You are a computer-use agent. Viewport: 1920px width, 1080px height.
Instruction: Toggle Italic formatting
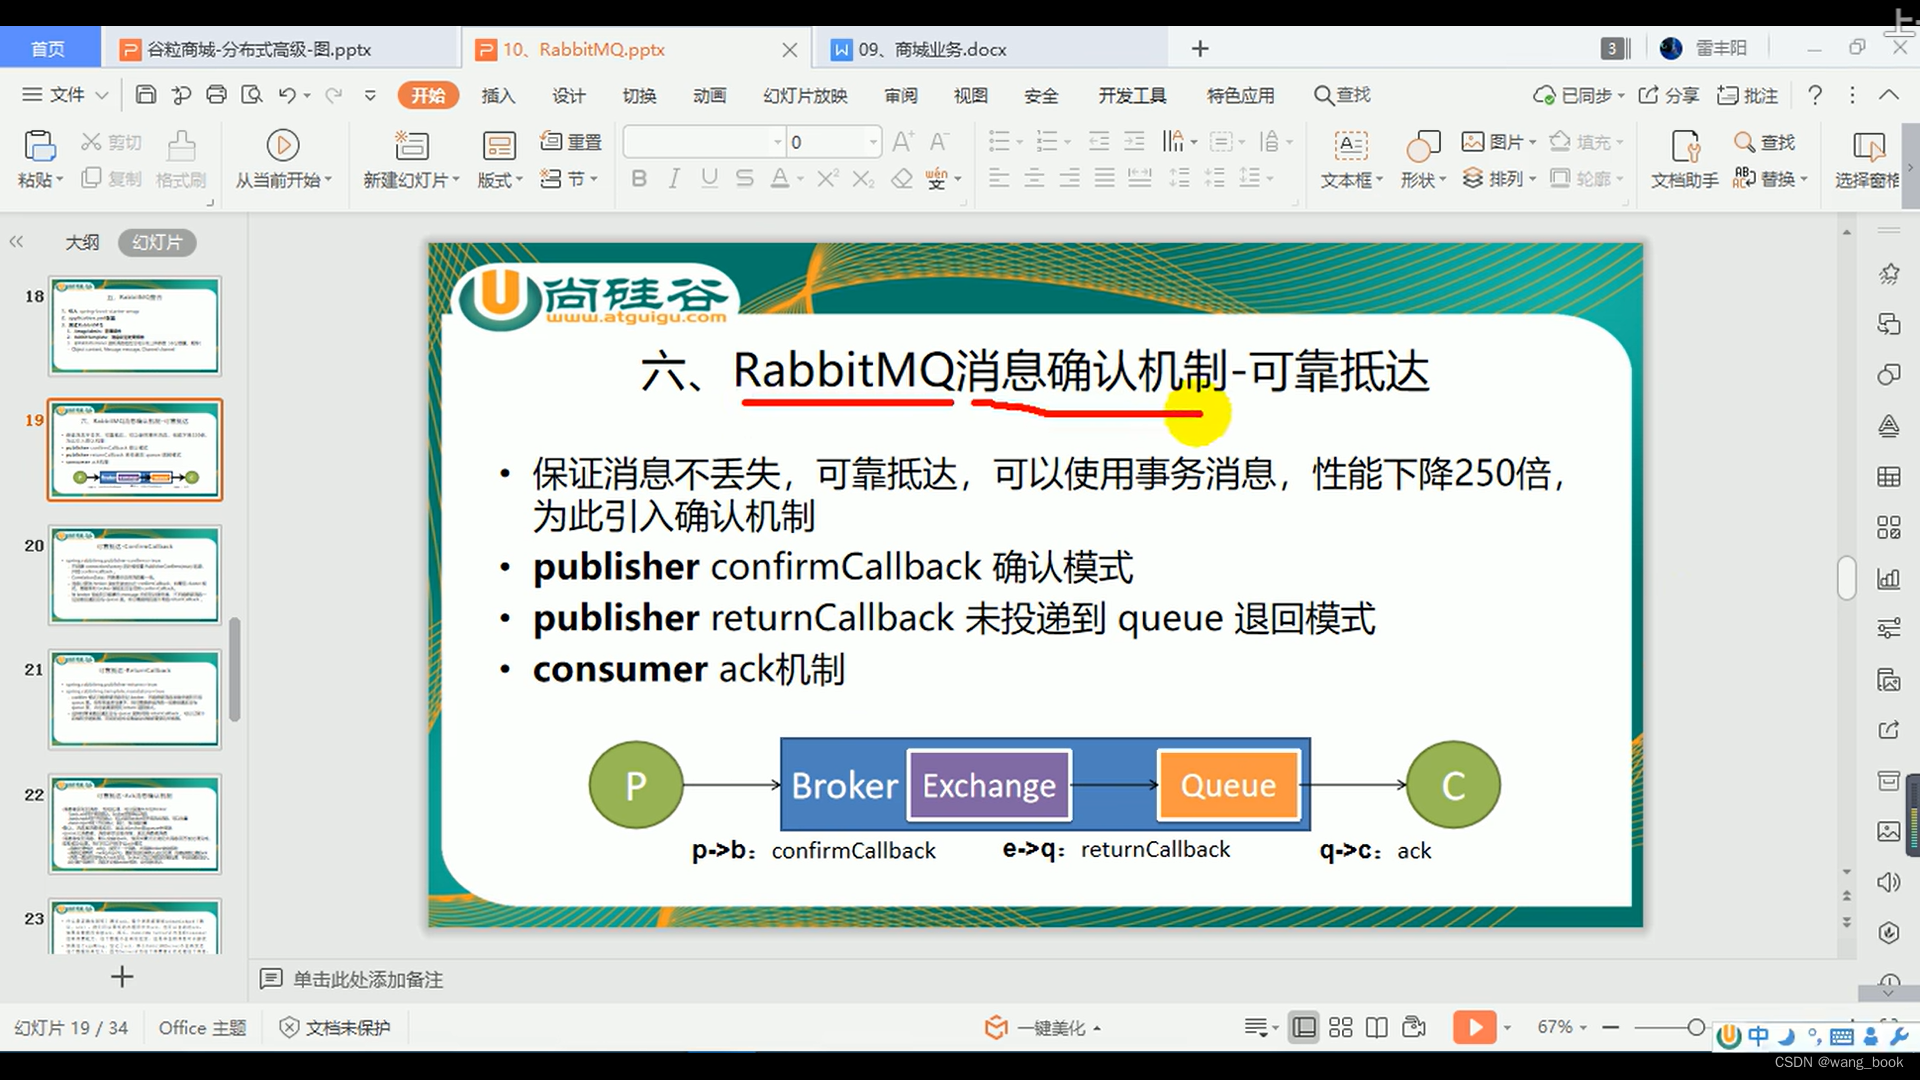coord(674,179)
